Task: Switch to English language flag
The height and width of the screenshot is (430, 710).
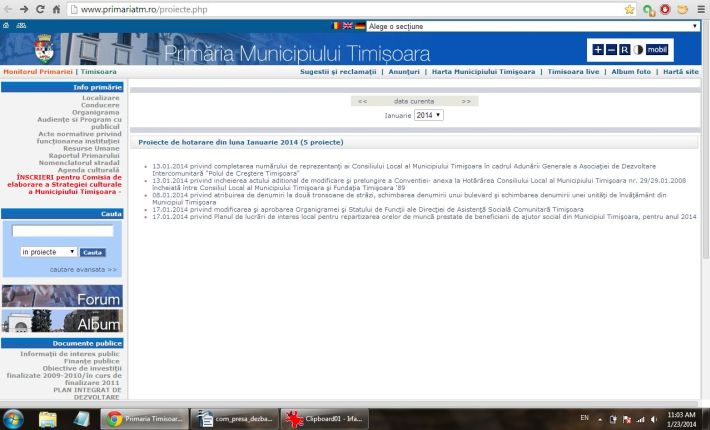Action: click(348, 26)
